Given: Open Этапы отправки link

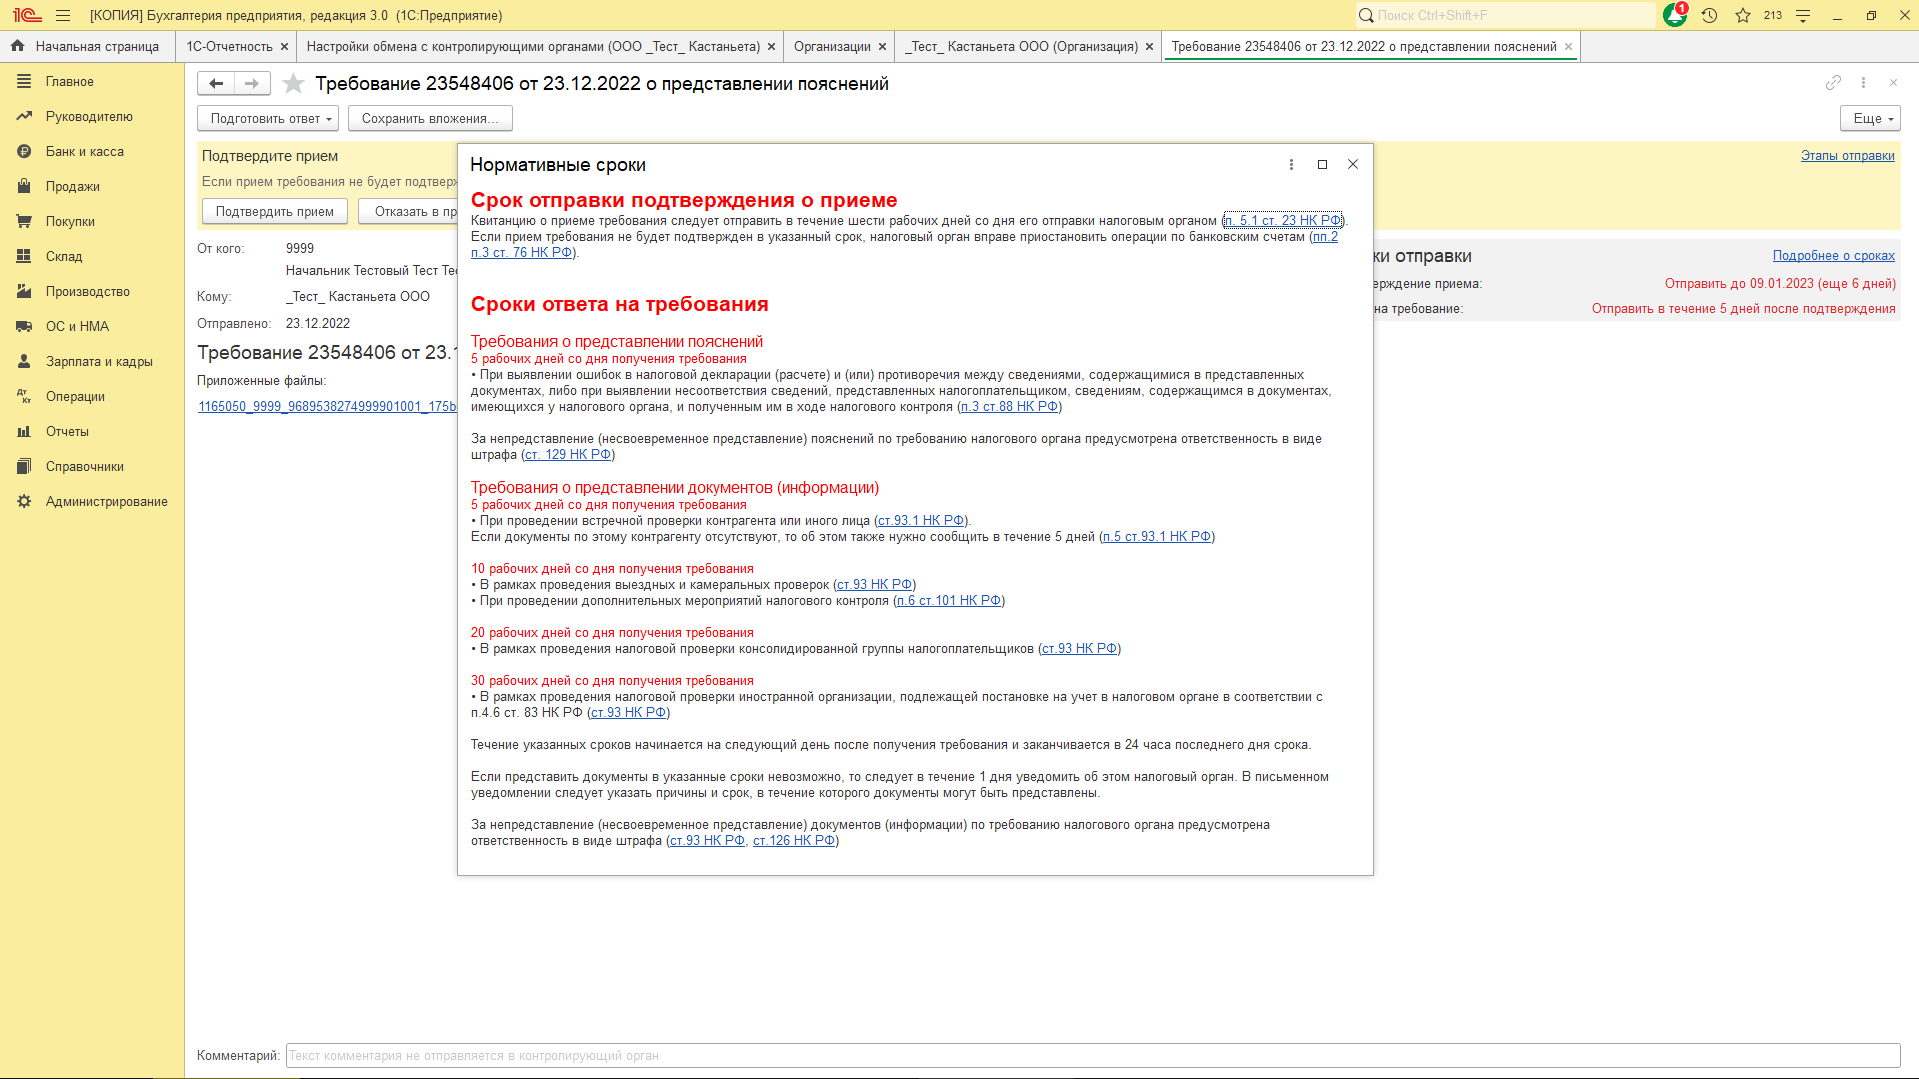Looking at the screenshot, I should 1847,155.
